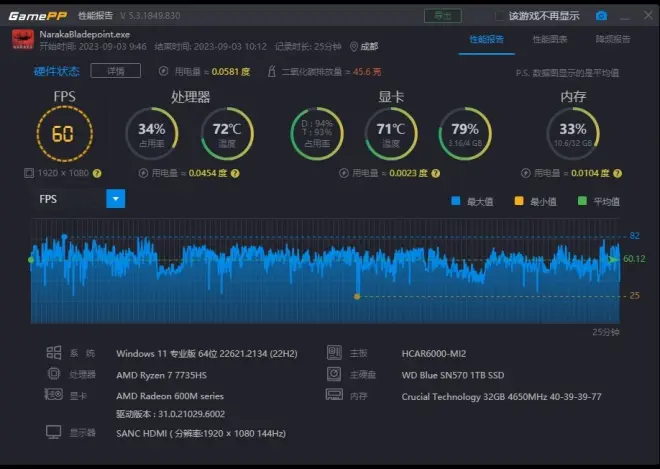Click the average 60.12 arrow marker

click(614, 259)
